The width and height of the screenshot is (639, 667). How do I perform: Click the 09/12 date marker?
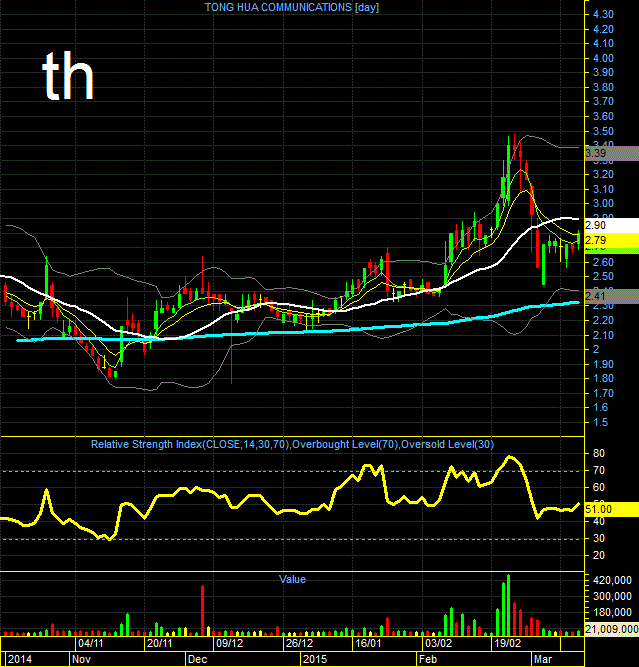coord(230,643)
